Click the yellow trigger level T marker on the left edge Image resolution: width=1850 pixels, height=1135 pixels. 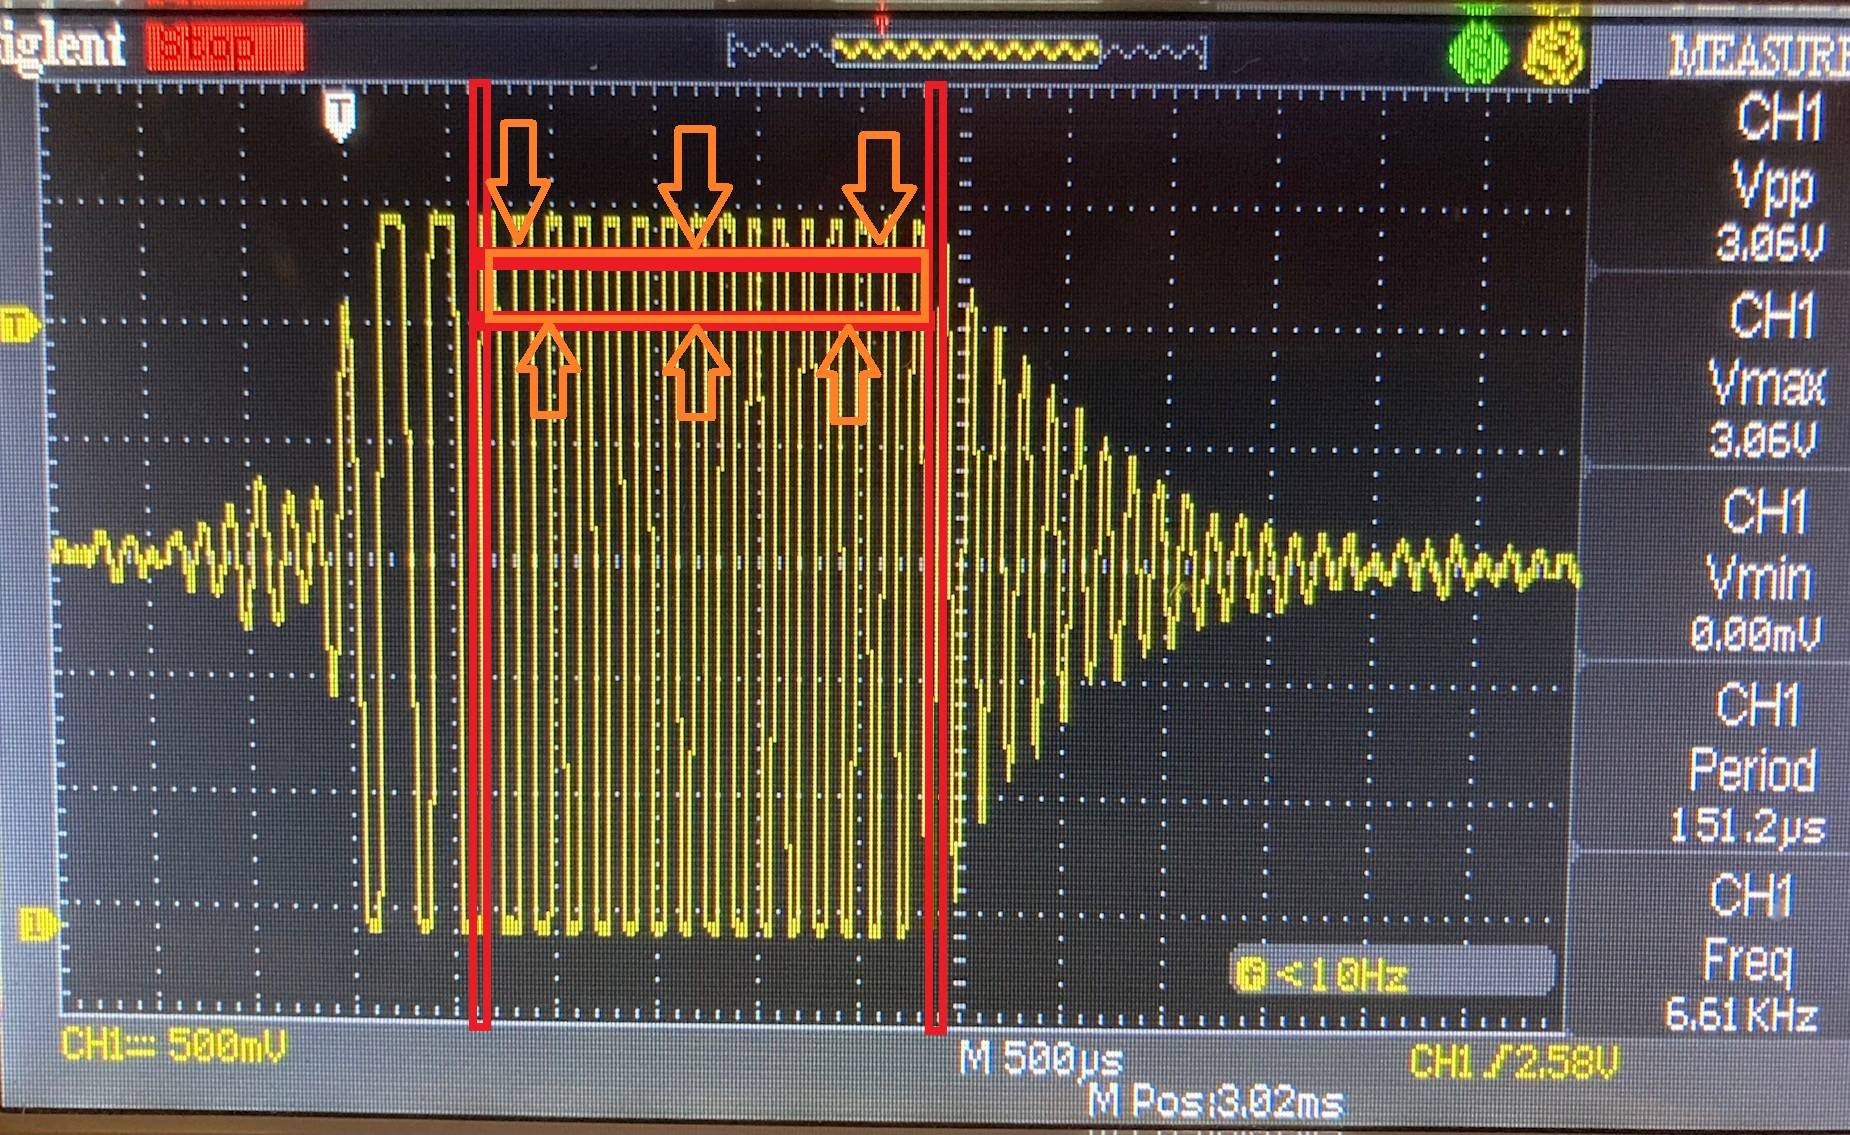[x=20, y=325]
